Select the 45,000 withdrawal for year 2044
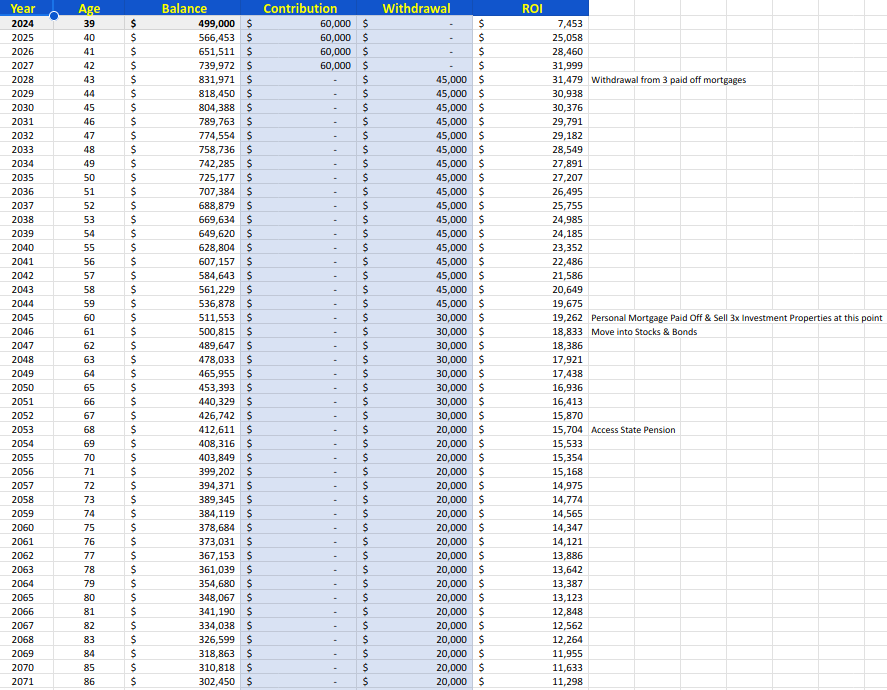 click(x=414, y=303)
